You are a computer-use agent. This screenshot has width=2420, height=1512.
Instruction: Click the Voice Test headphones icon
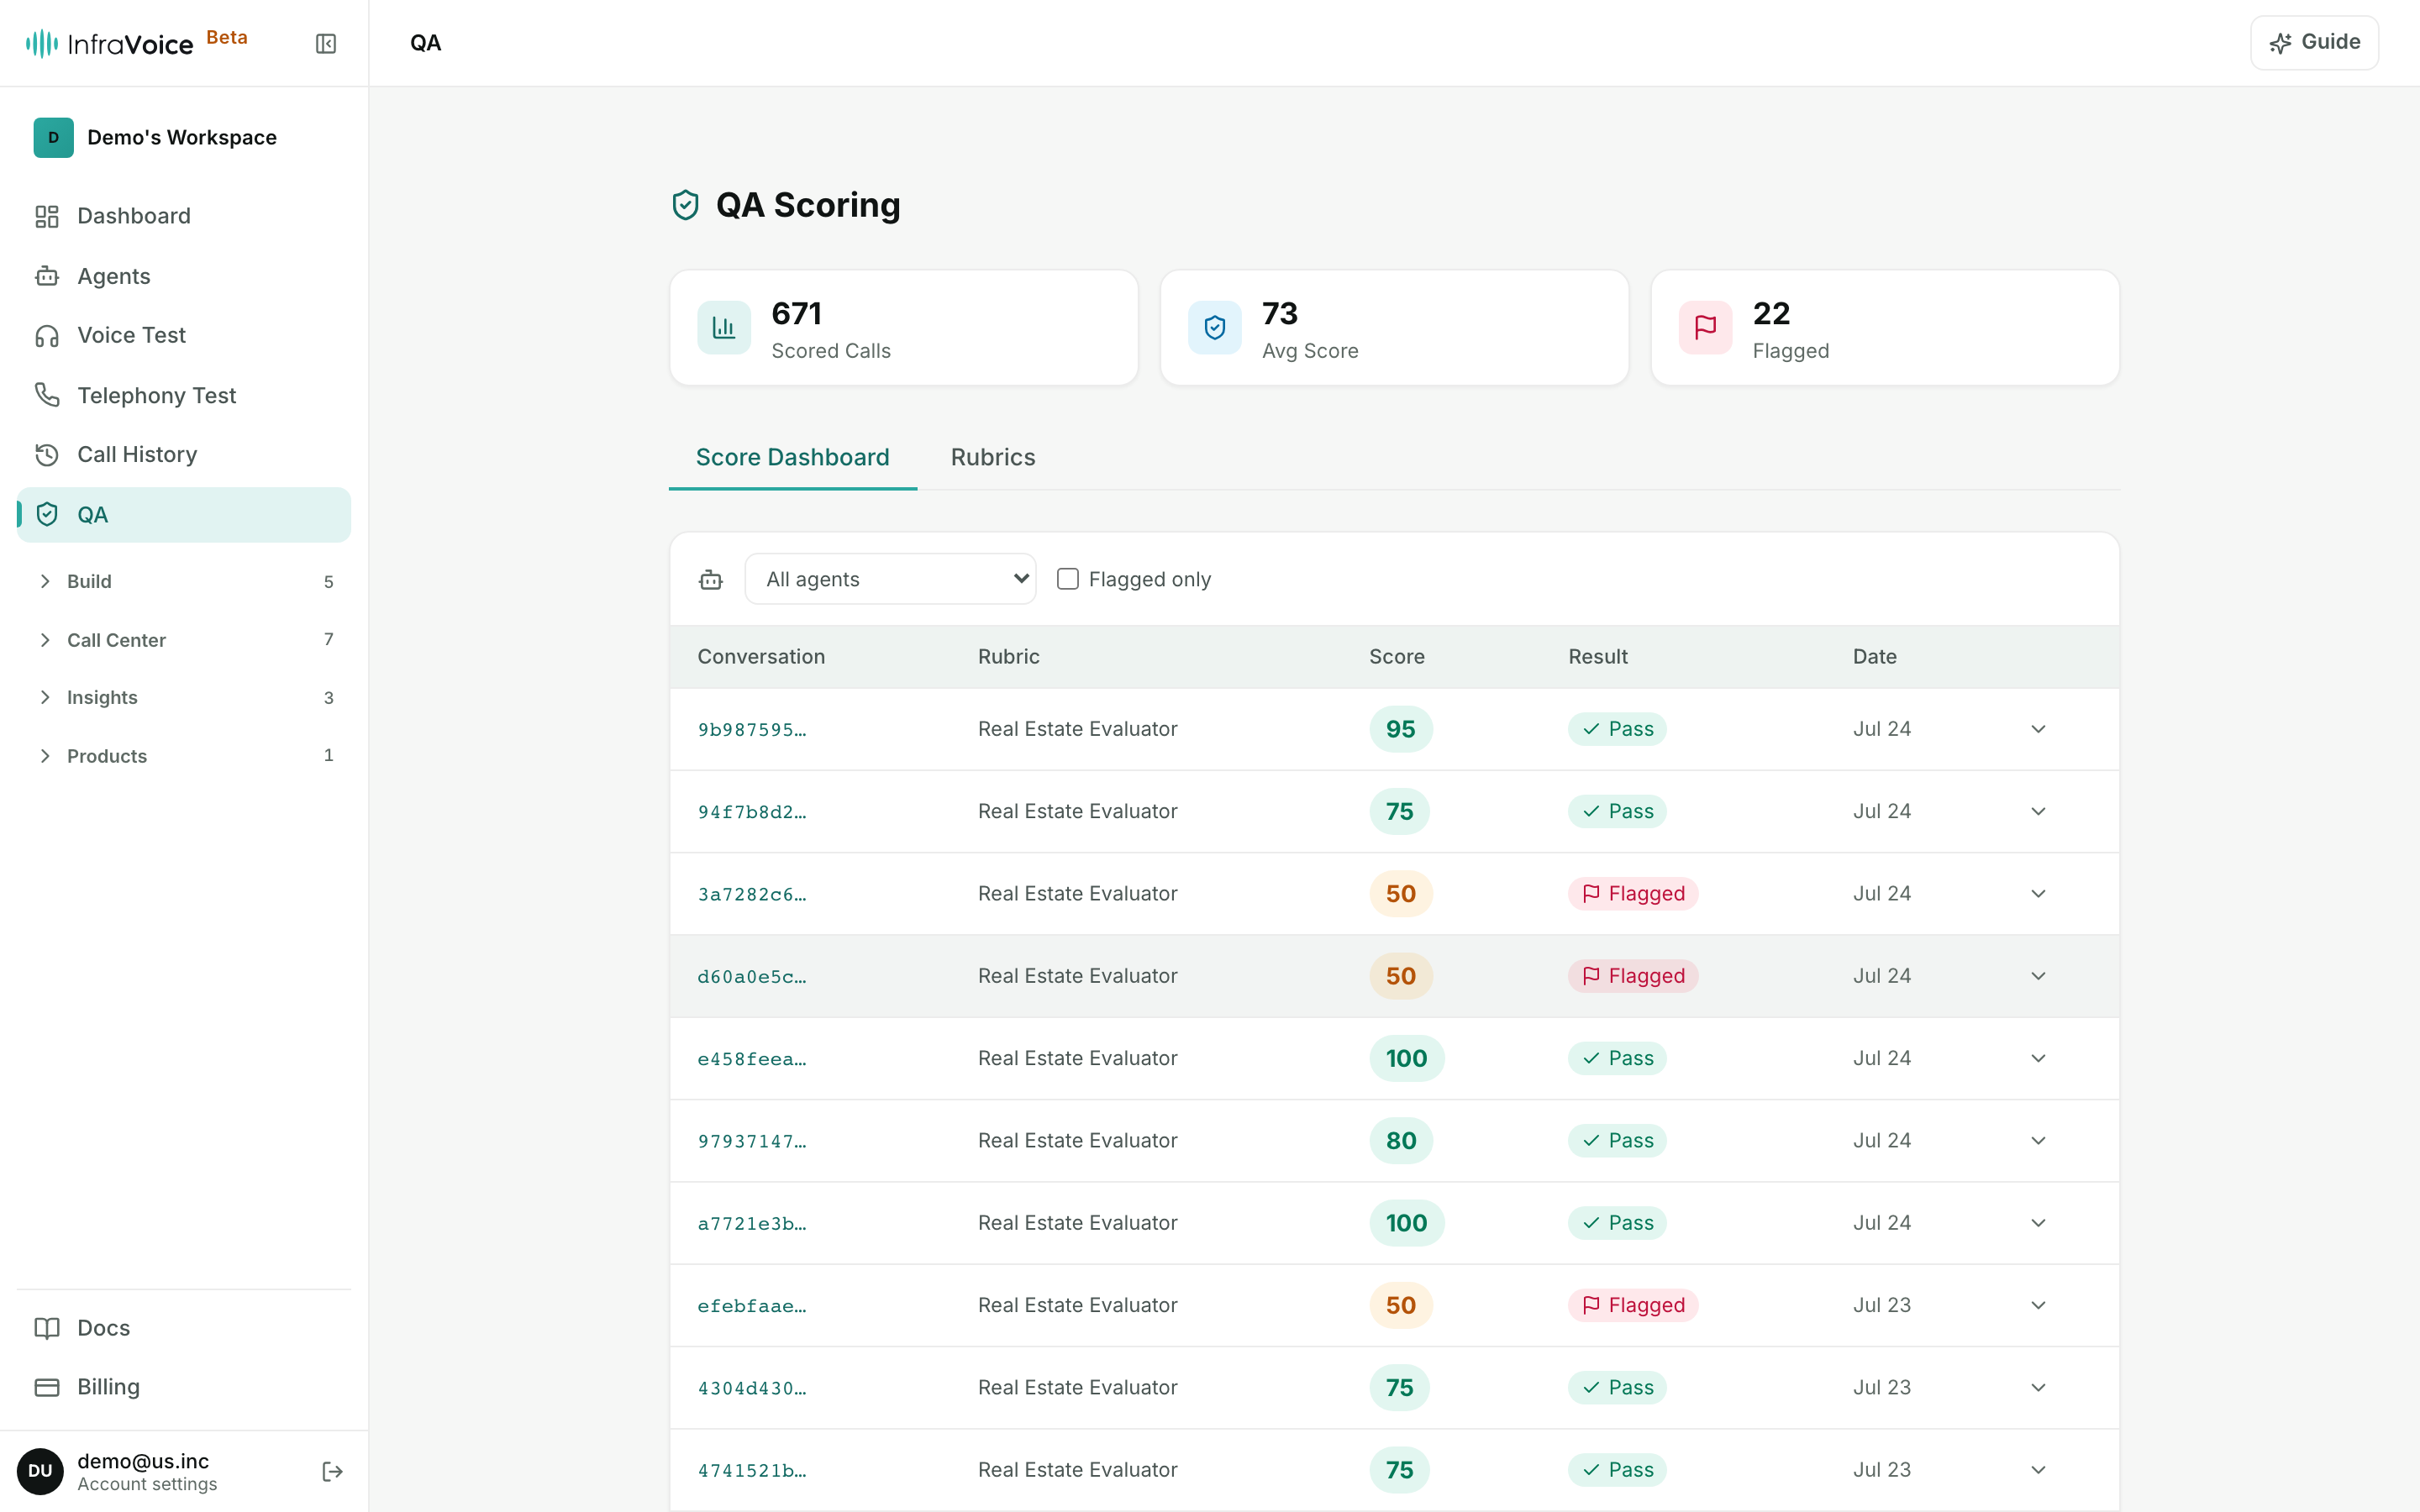(47, 336)
